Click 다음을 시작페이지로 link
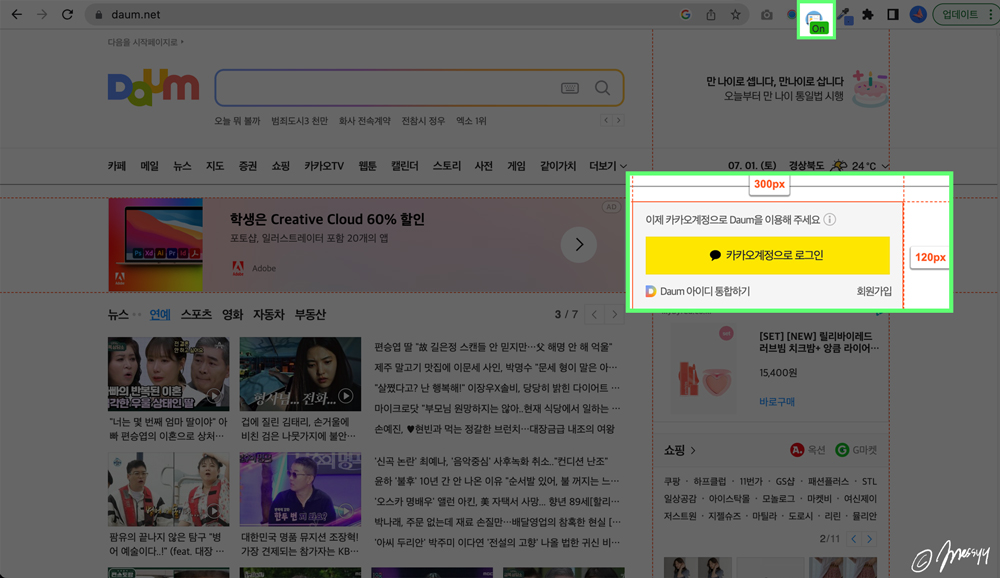This screenshot has height=578, width=1000. (x=145, y=42)
